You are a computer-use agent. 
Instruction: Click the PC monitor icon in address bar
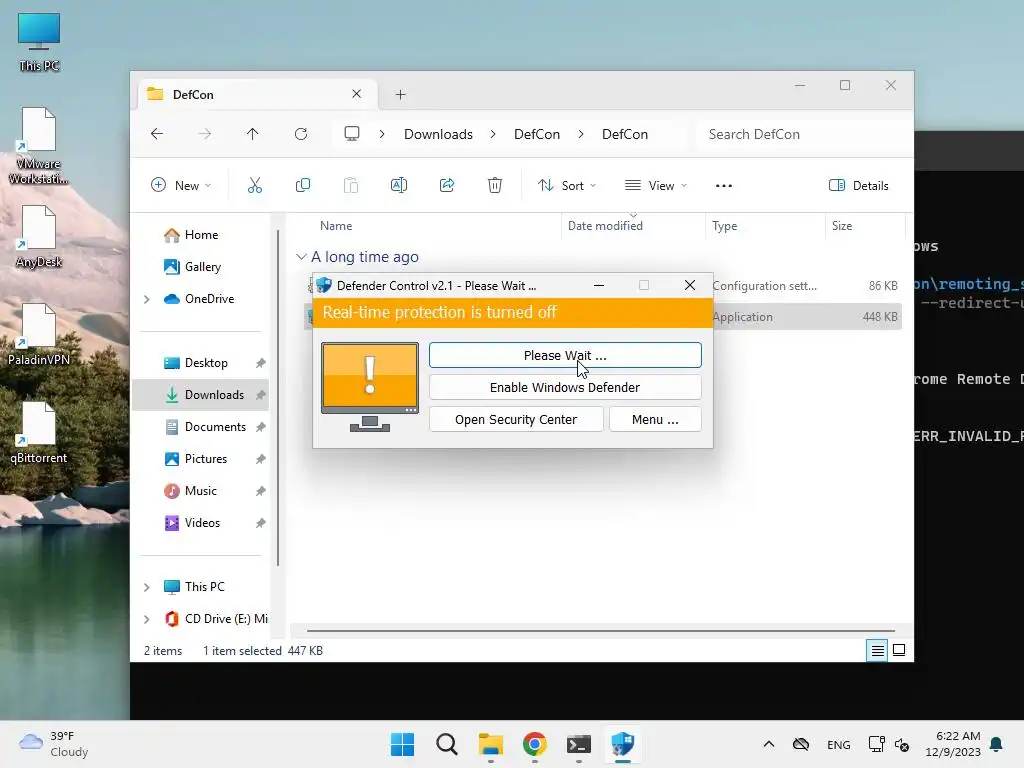(x=352, y=134)
